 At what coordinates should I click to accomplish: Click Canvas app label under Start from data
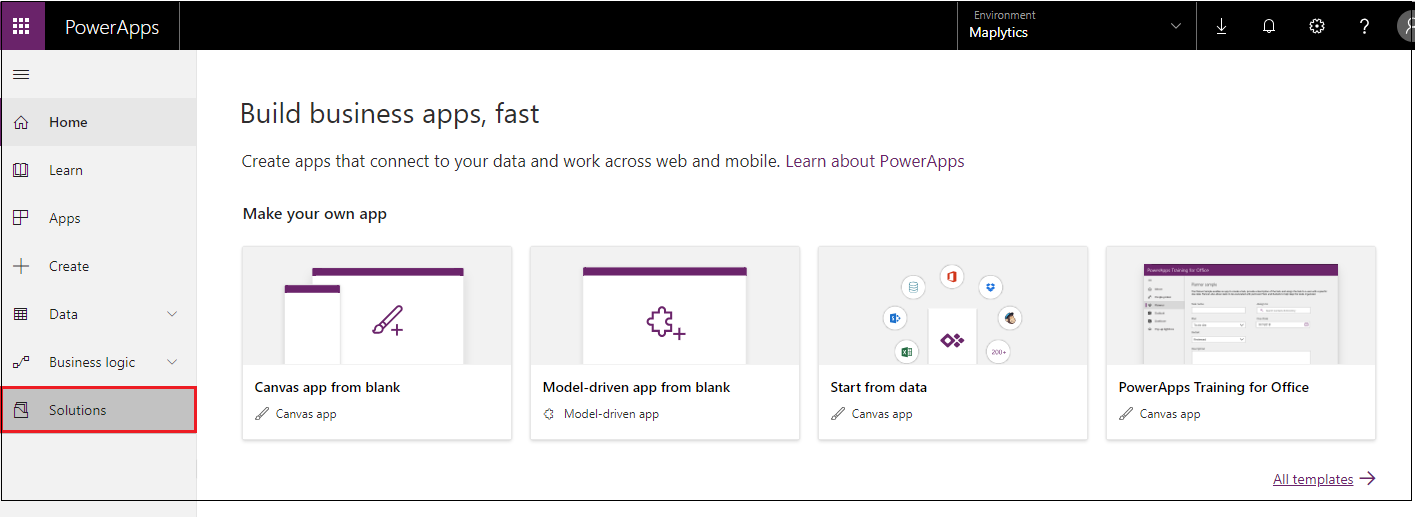(x=882, y=414)
